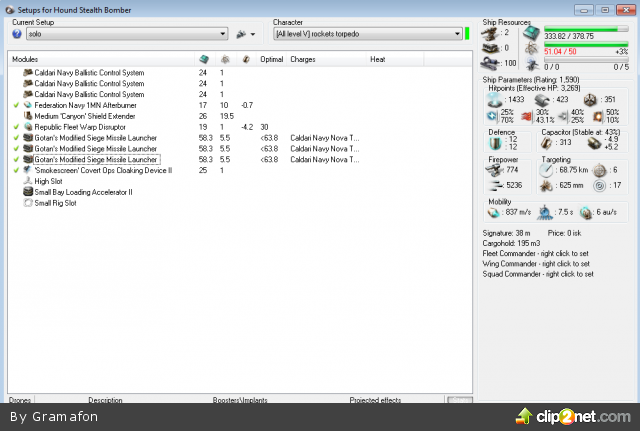Viewport: 640px width, 431px height.
Task: Click the CPU chip icon beside 333.82 / 378.75
Action: tap(532, 33)
